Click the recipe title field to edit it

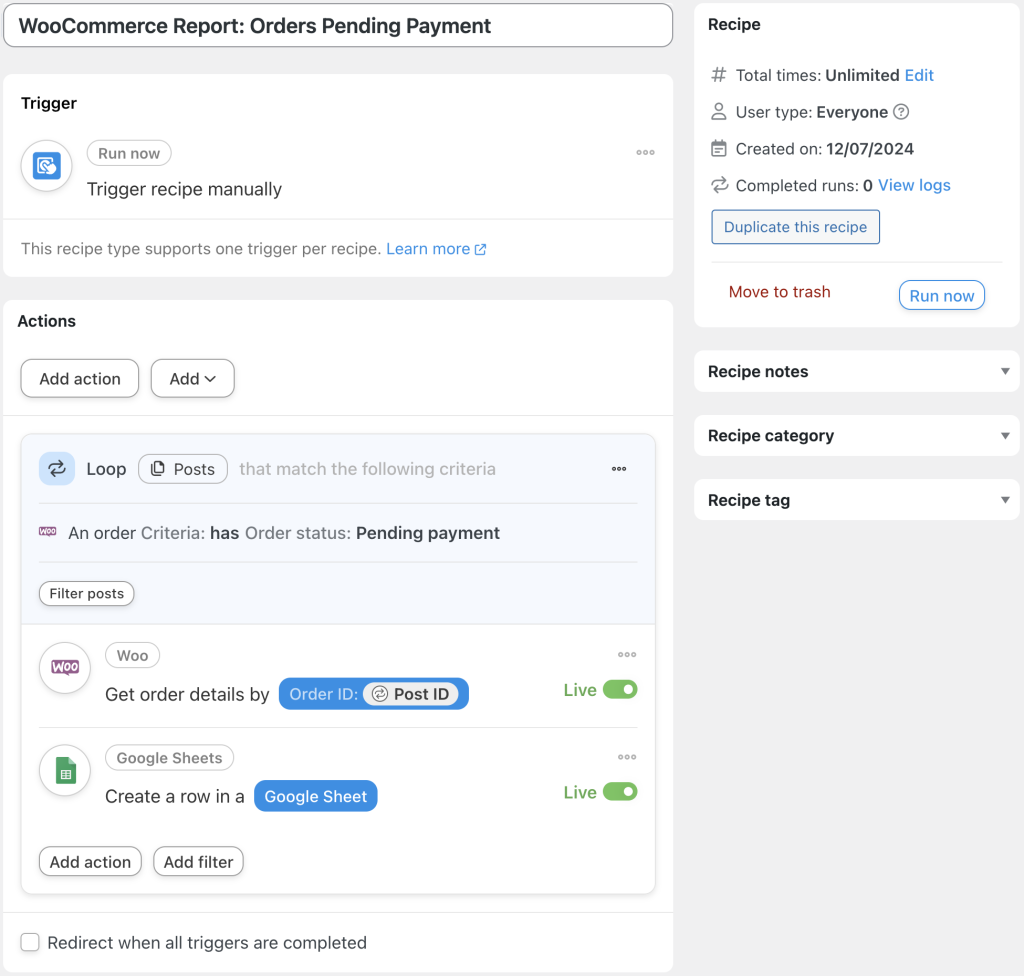[337, 25]
